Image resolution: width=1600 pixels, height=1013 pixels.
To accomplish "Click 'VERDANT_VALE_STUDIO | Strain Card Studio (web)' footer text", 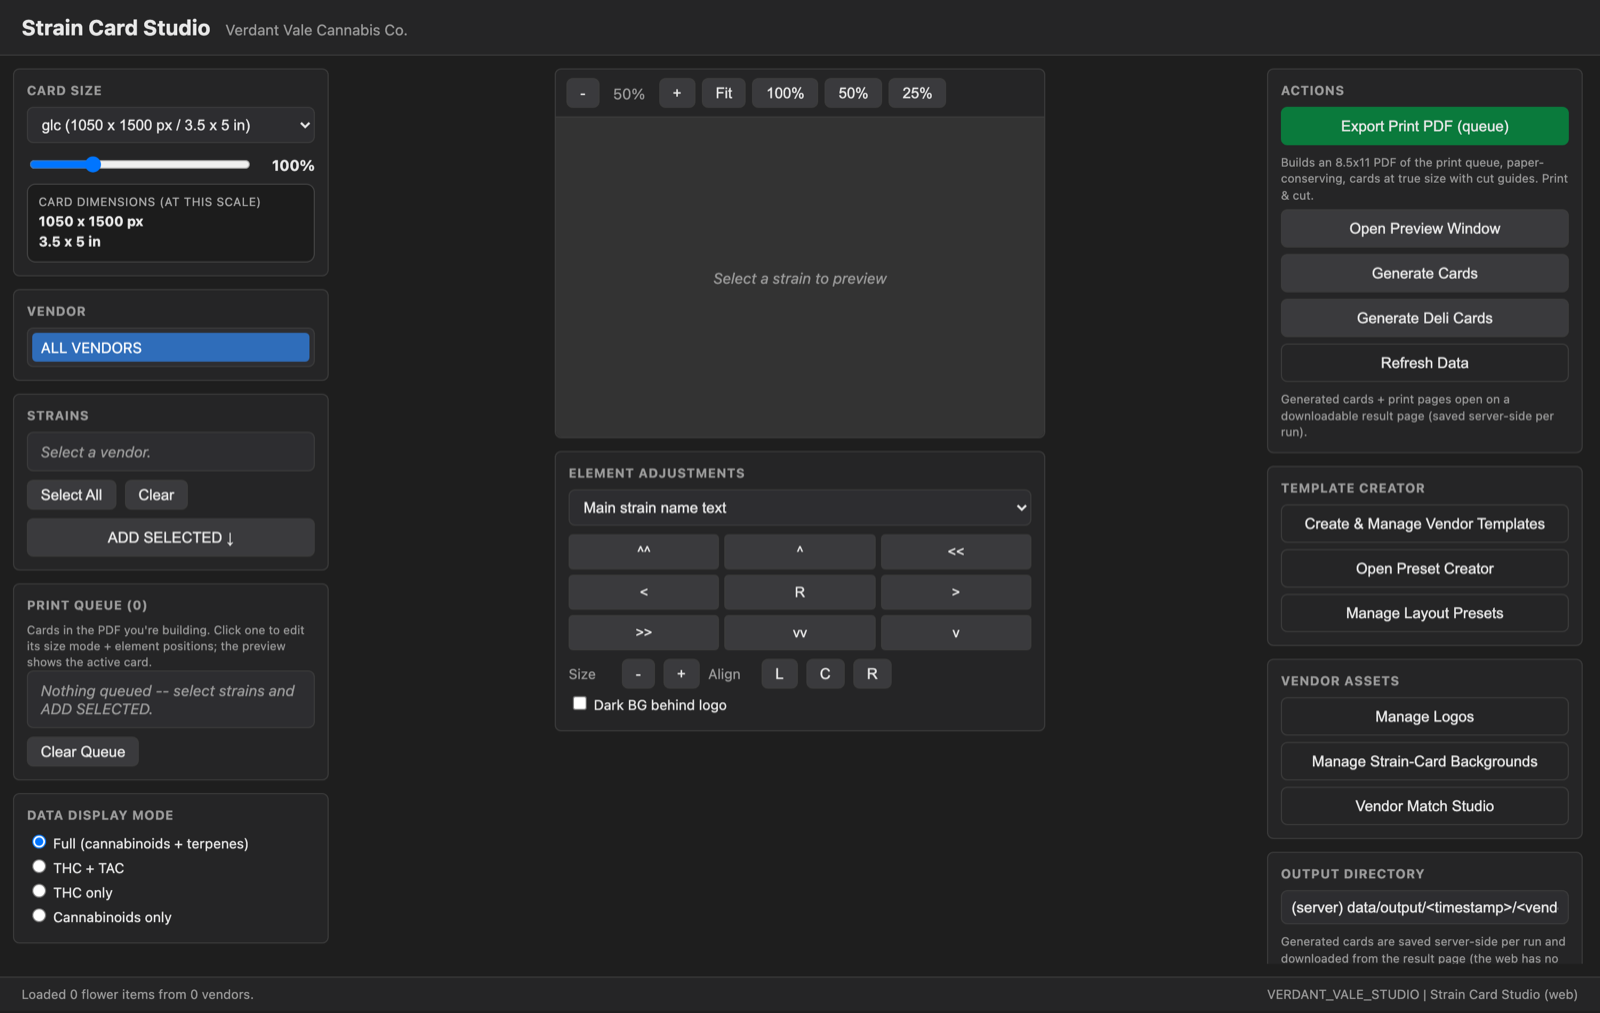I will point(1422,994).
